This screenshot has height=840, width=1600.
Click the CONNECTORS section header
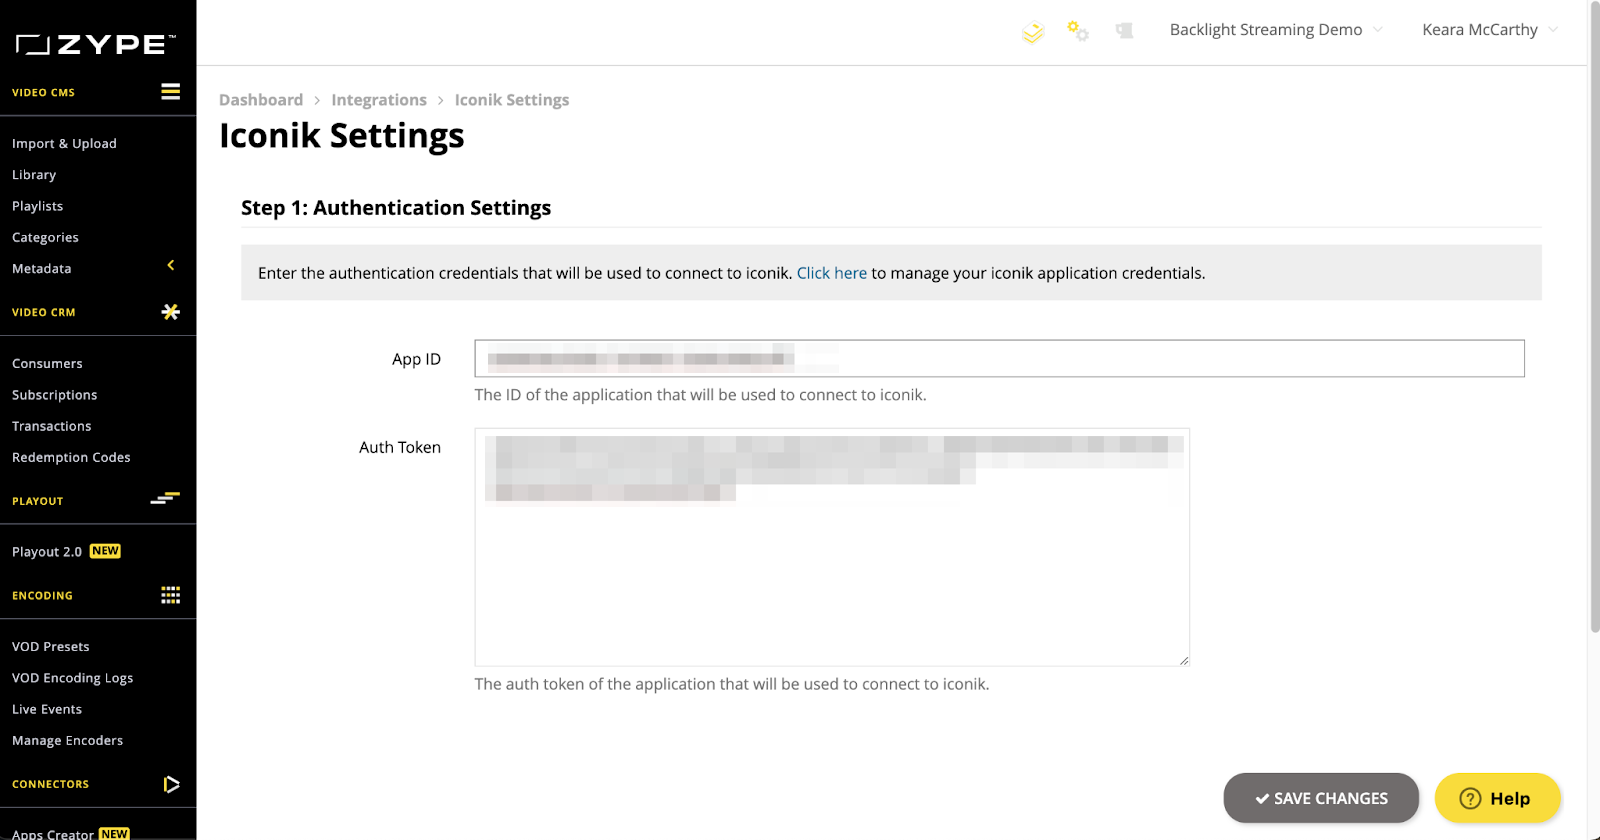pyautogui.click(x=50, y=784)
